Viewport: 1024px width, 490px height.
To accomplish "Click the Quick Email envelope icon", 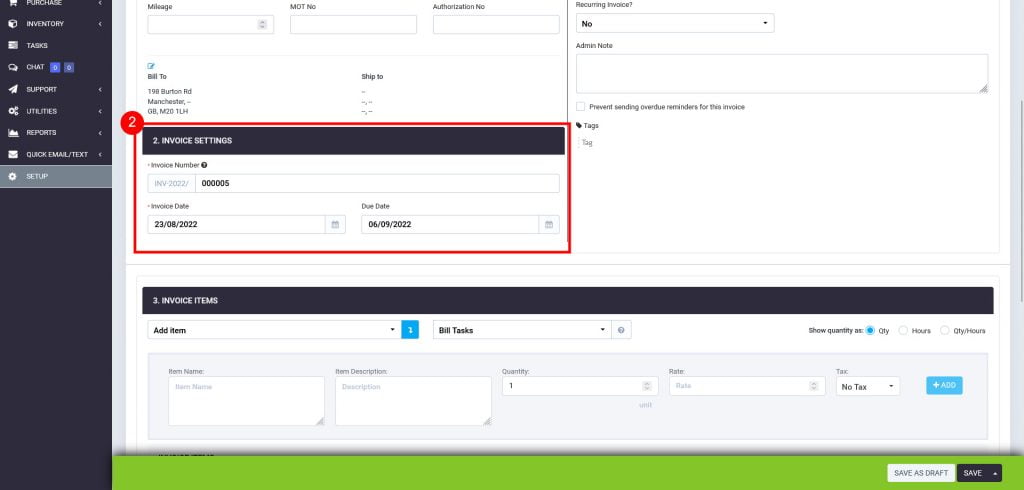I will tap(12, 155).
